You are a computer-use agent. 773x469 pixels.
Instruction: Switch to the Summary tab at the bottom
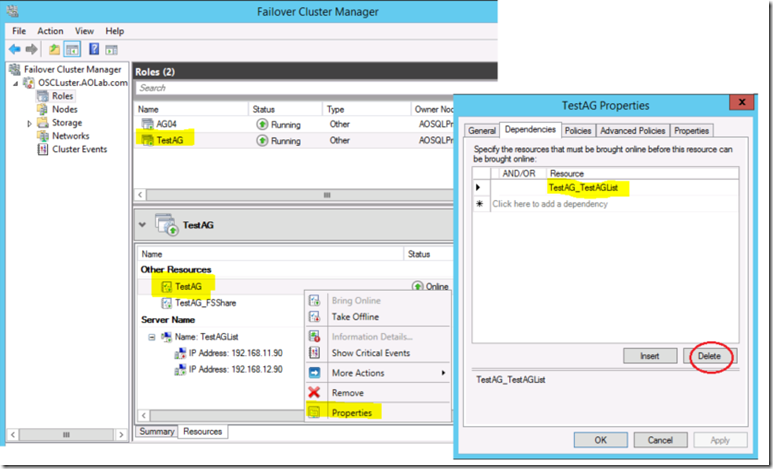157,432
